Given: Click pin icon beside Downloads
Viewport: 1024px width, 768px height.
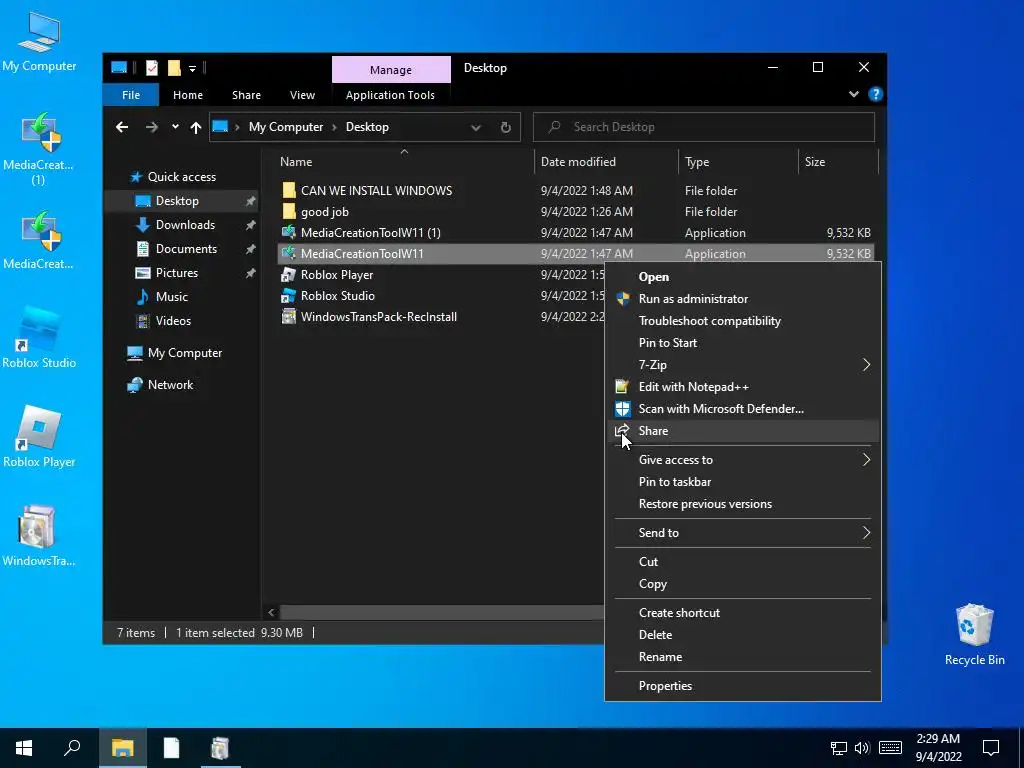Looking at the screenshot, I should pyautogui.click(x=250, y=225).
